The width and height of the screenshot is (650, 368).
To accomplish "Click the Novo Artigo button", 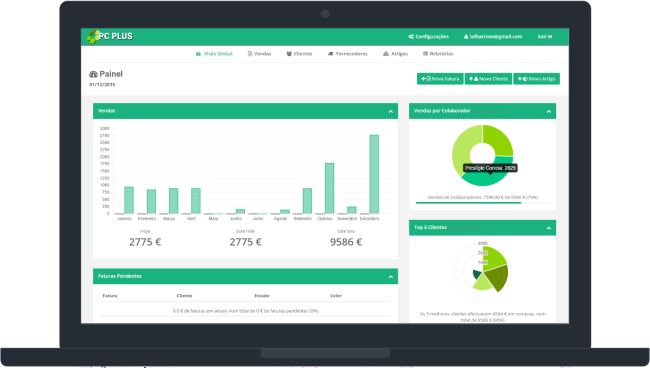I will coord(536,79).
